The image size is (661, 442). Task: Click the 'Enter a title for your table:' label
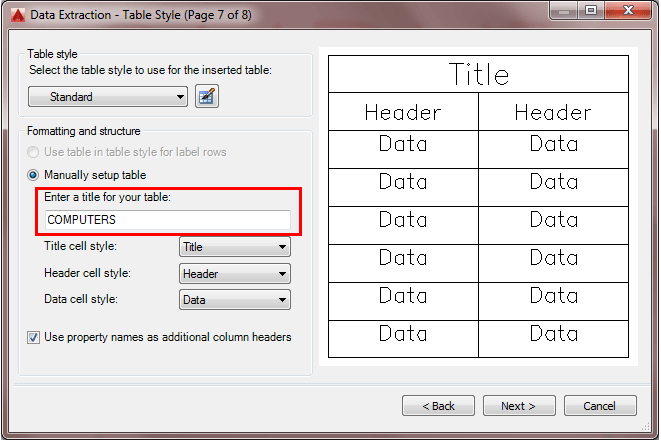tap(107, 197)
